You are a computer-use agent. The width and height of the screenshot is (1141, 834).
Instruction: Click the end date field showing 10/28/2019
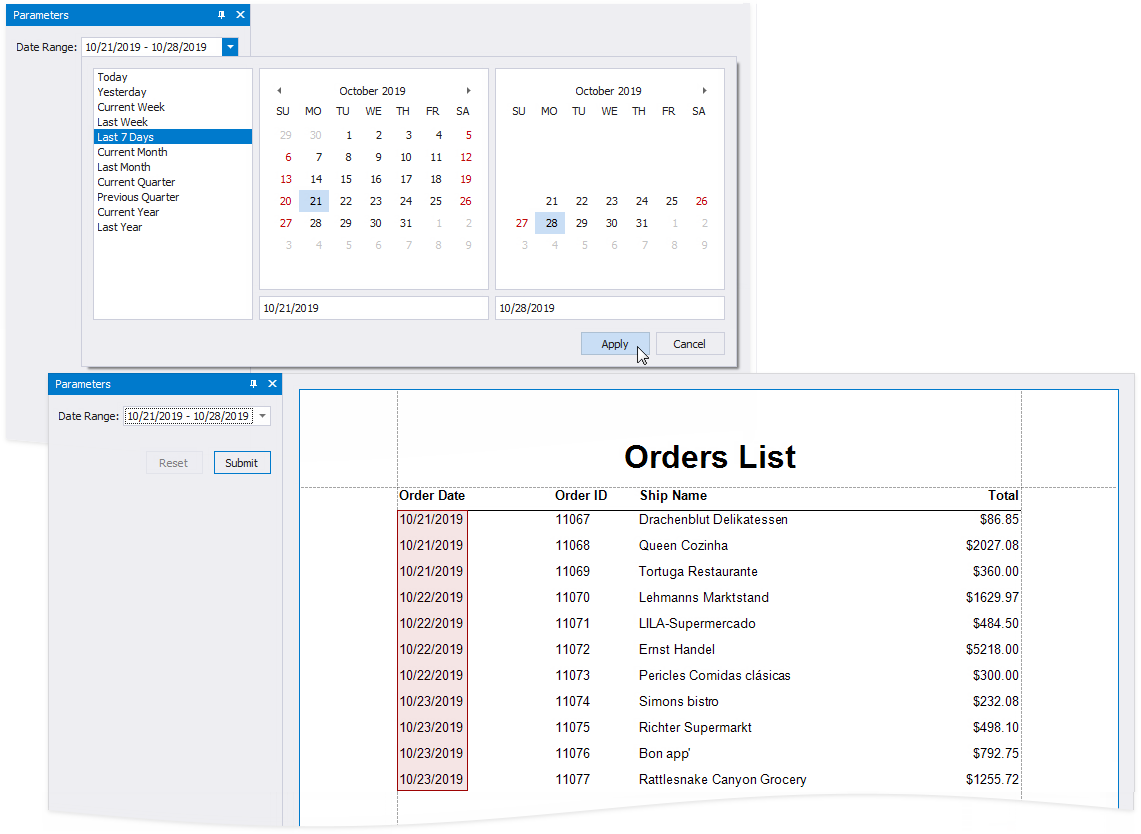(x=609, y=308)
